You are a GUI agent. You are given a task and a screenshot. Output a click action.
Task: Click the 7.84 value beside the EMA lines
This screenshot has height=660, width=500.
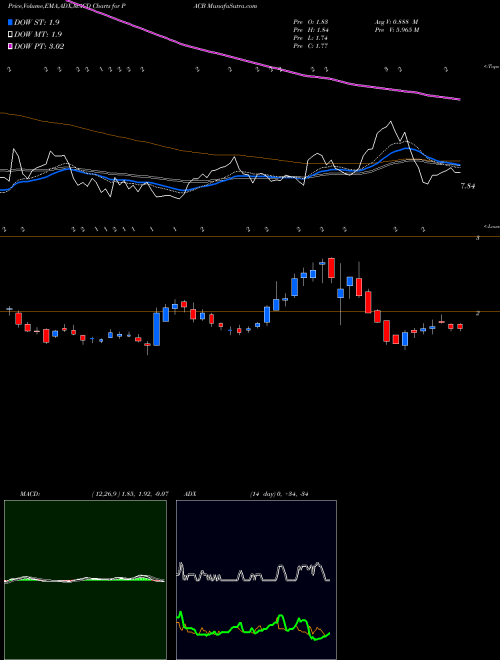pyautogui.click(x=468, y=186)
